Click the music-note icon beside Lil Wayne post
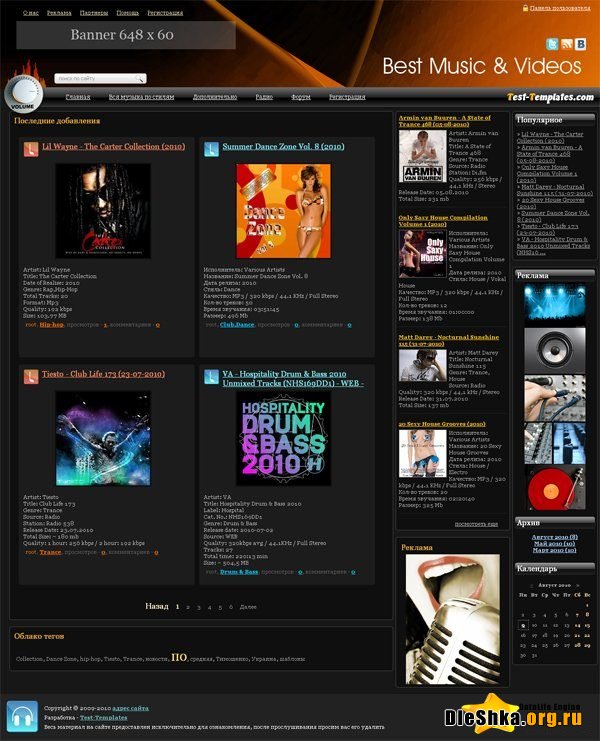This screenshot has width=600, height=741. pyautogui.click(x=31, y=149)
